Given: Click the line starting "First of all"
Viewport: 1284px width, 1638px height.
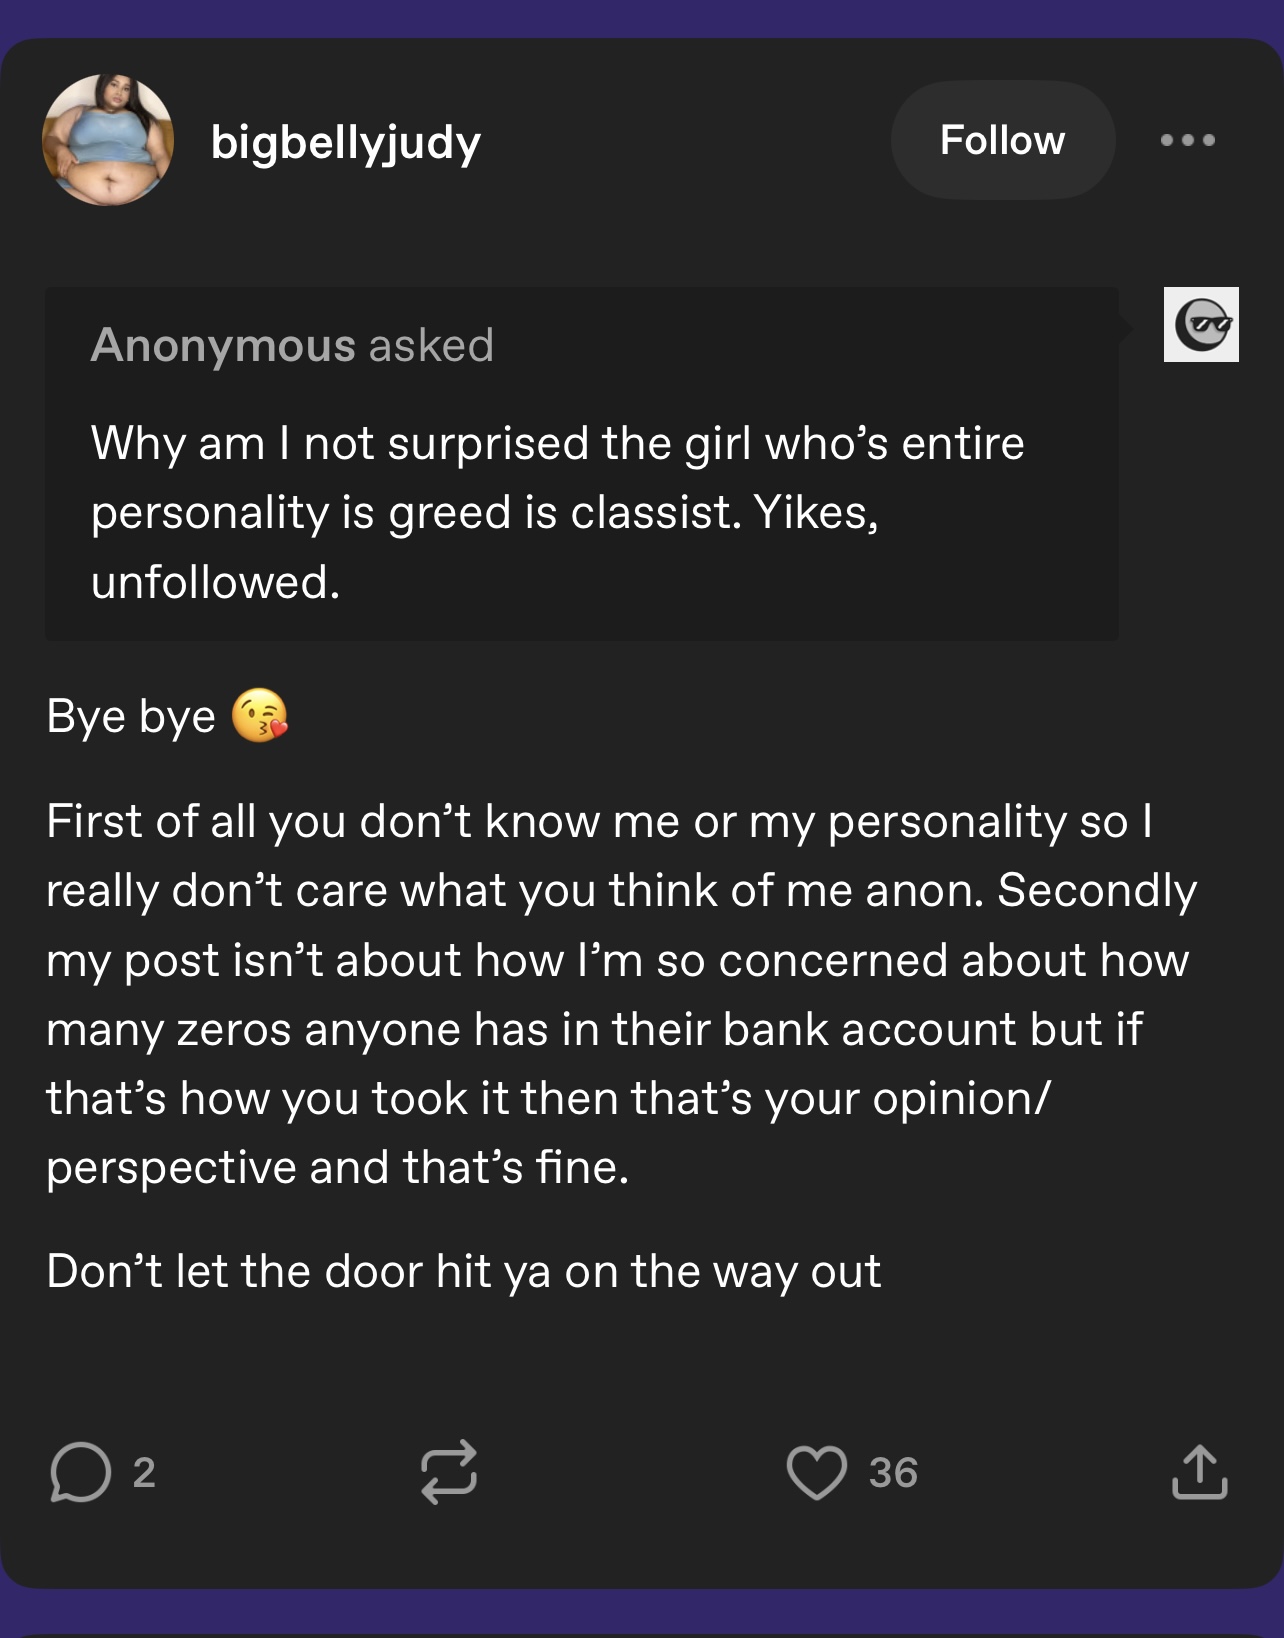Looking at the screenshot, I should click(x=598, y=821).
